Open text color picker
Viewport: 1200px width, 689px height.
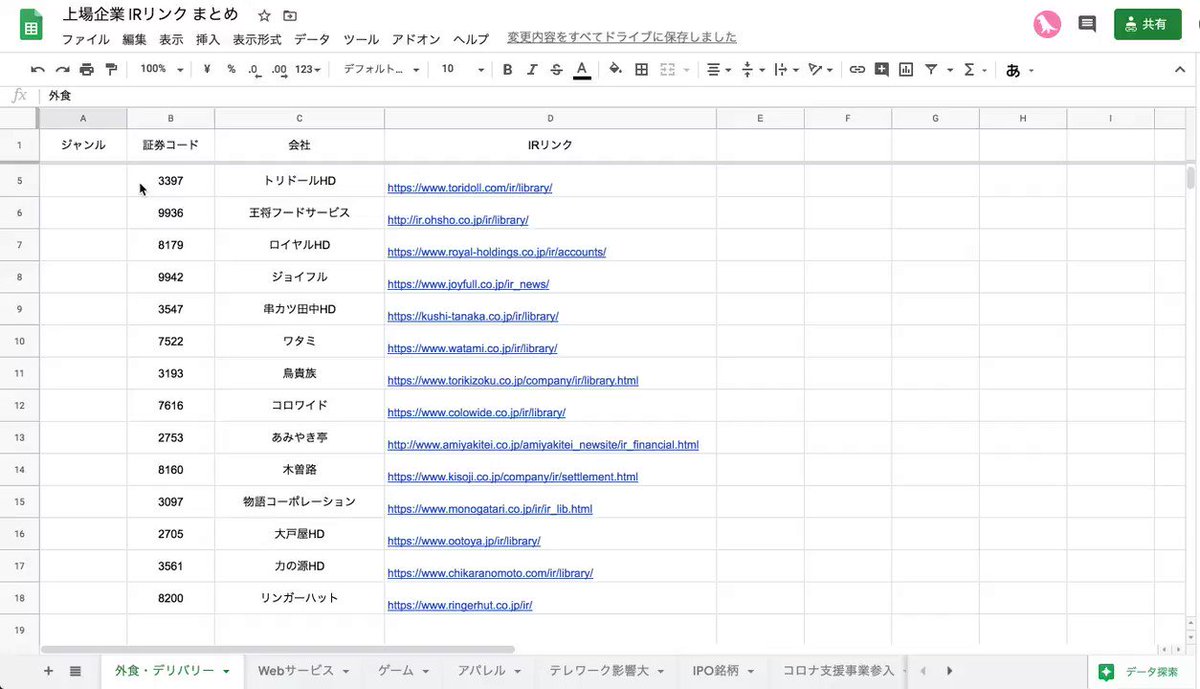pos(581,70)
